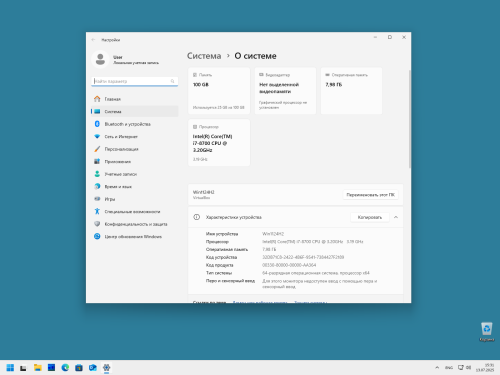Launch Microsoft Edge from taskbar
The width and height of the screenshot is (500, 375).
65,368
